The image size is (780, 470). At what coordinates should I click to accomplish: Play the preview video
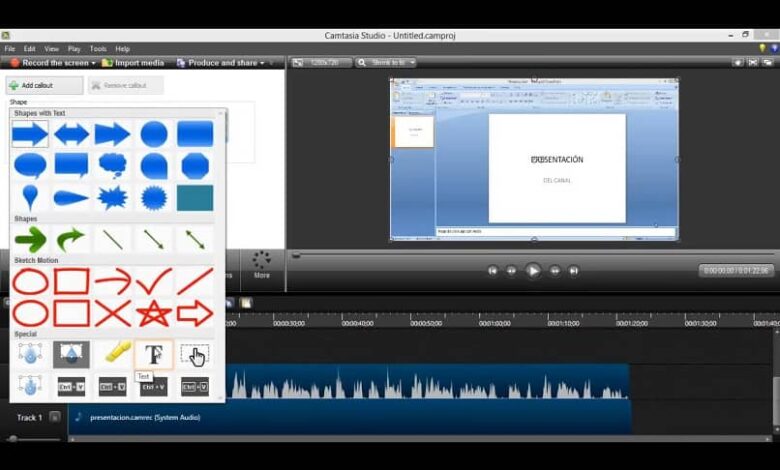point(533,271)
